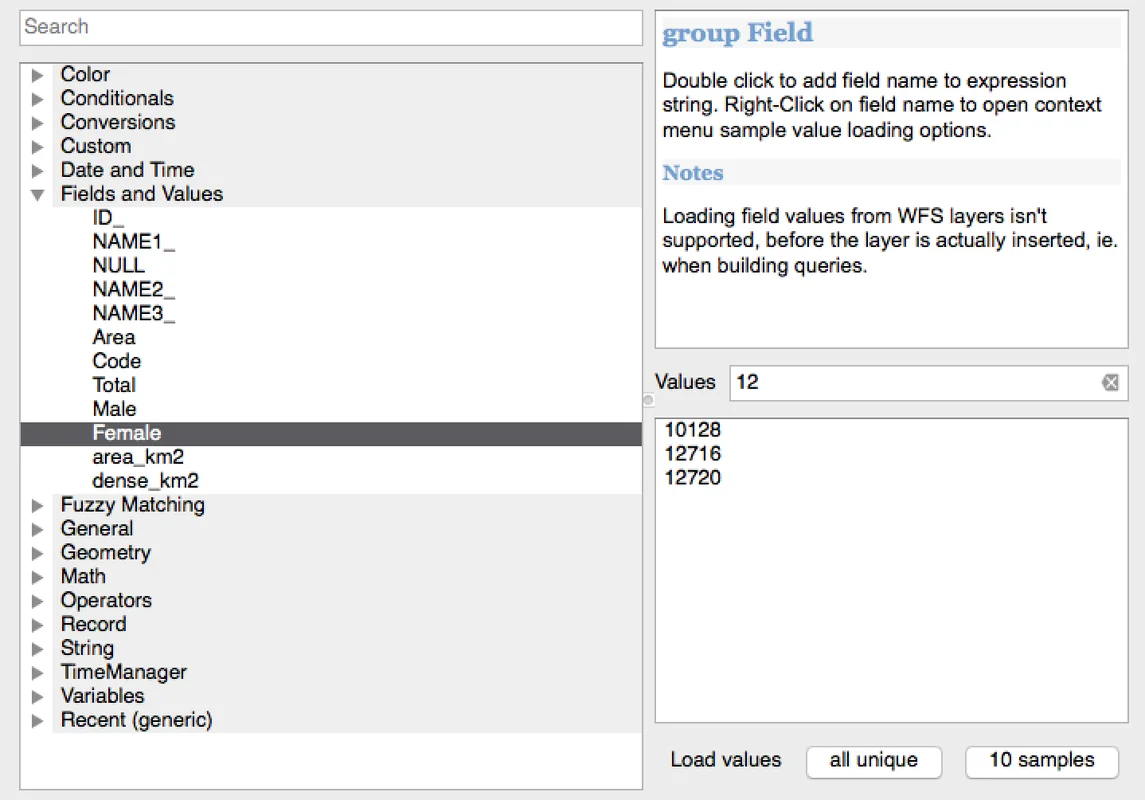Select the Total field

coord(114,385)
